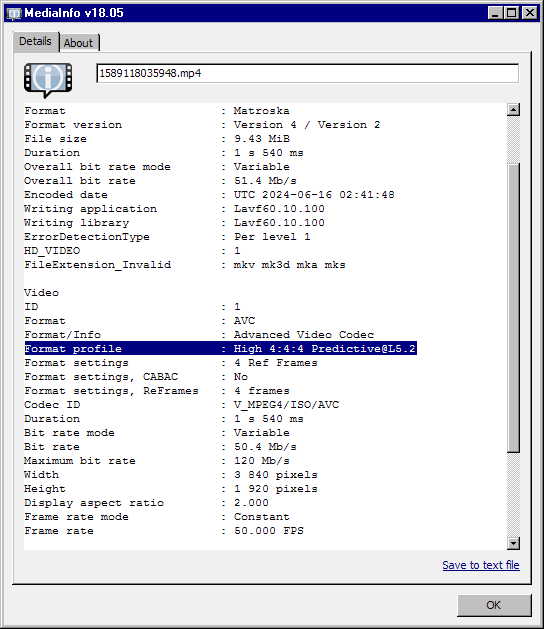
Task: Switch to the About tab
Action: (x=79, y=43)
